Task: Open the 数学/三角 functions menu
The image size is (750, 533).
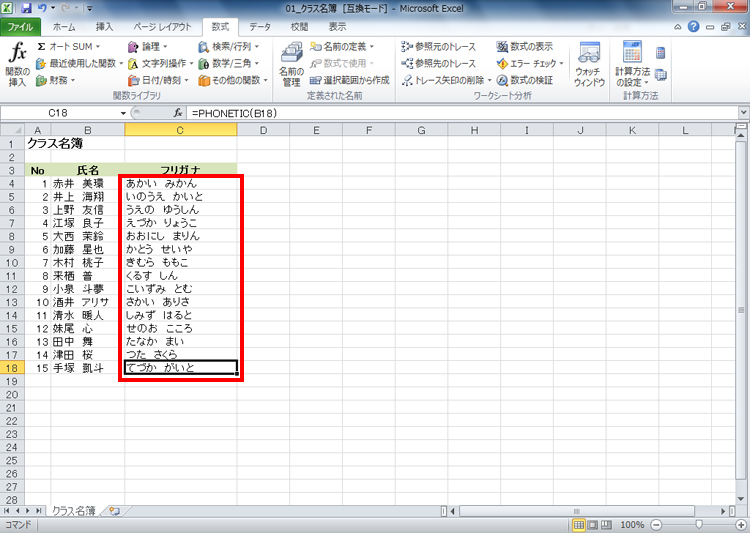Action: click(x=228, y=63)
